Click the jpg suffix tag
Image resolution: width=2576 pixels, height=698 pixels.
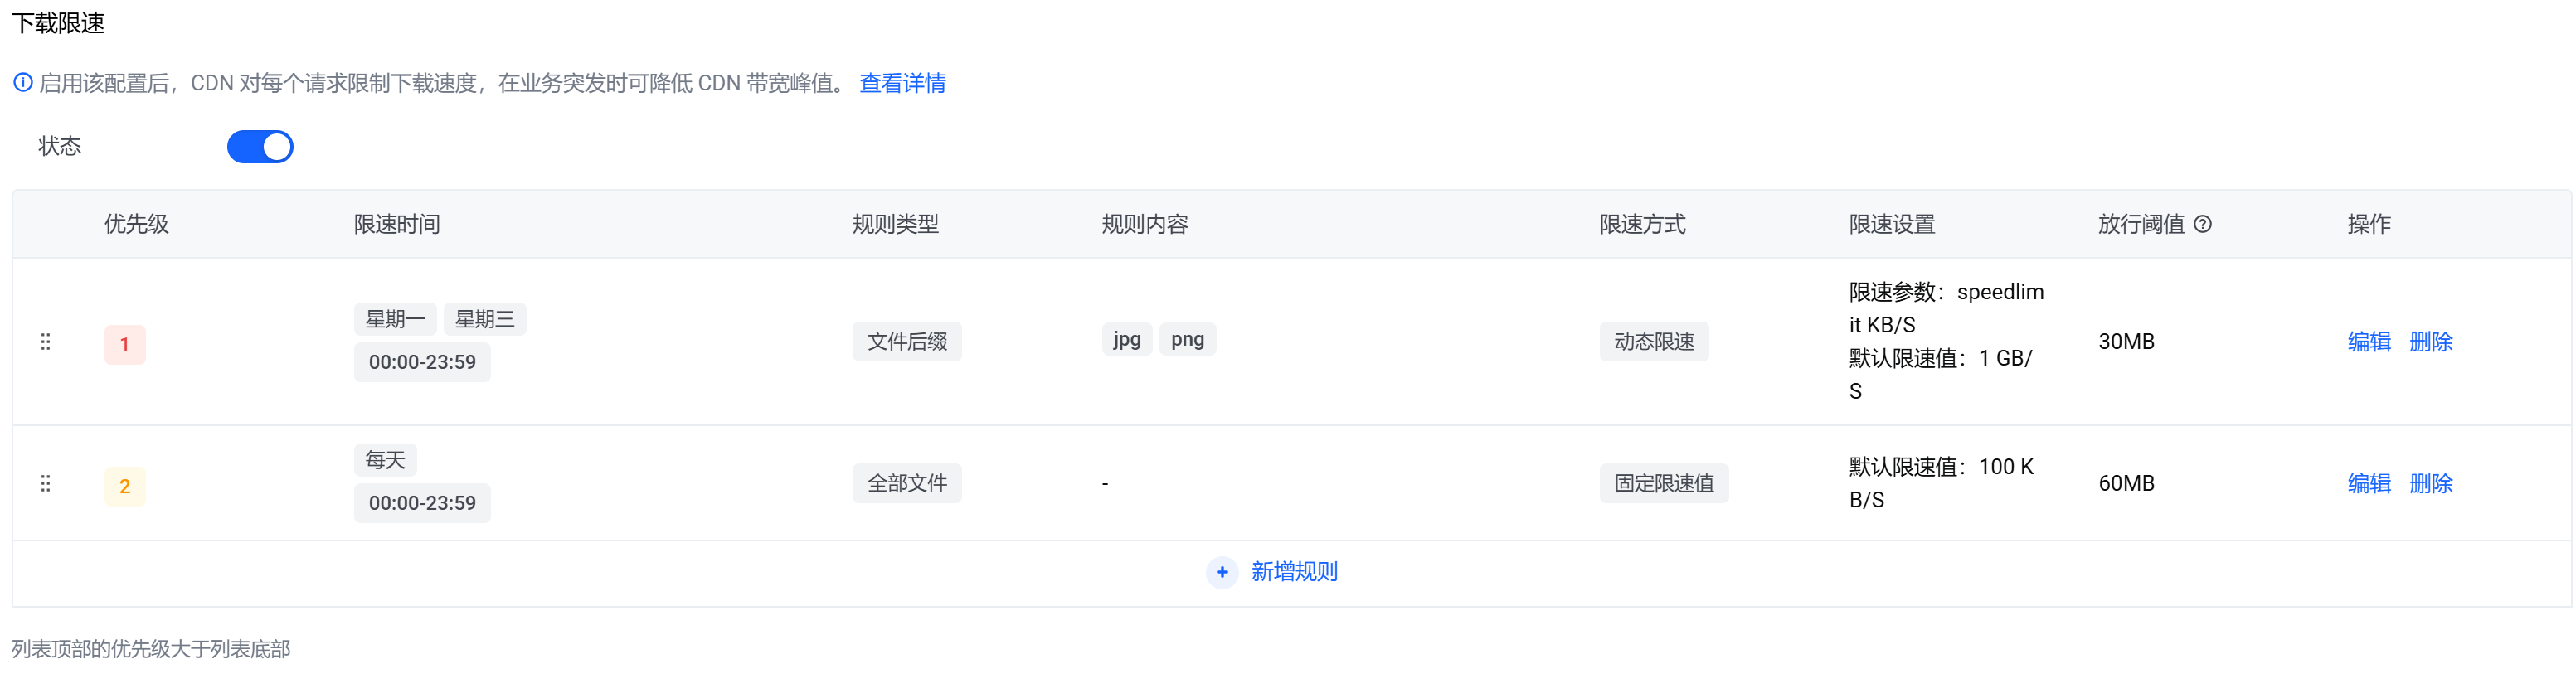[x=1127, y=340]
